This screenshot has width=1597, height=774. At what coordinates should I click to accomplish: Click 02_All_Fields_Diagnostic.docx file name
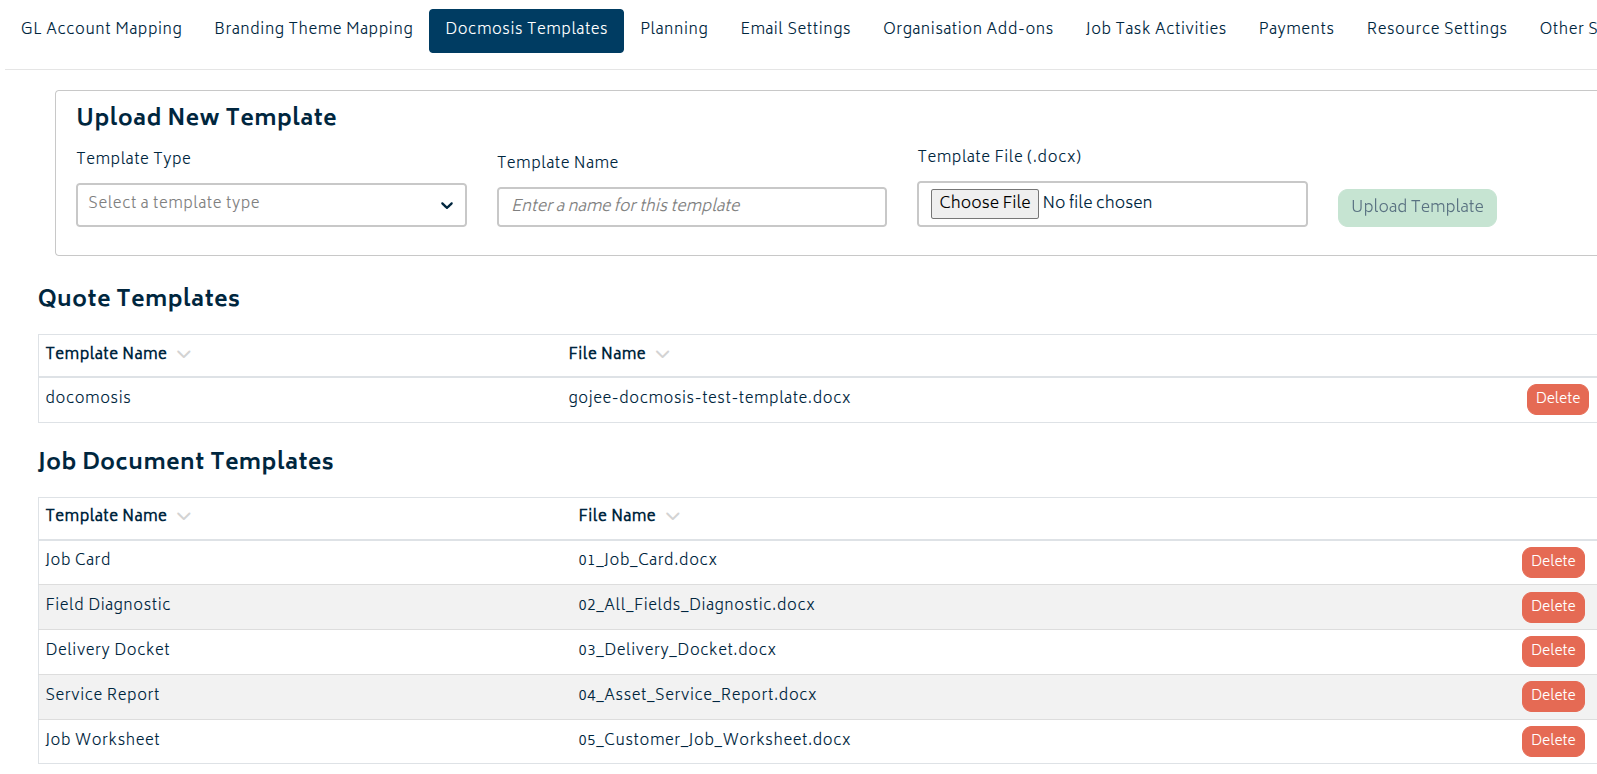pyautogui.click(x=696, y=605)
